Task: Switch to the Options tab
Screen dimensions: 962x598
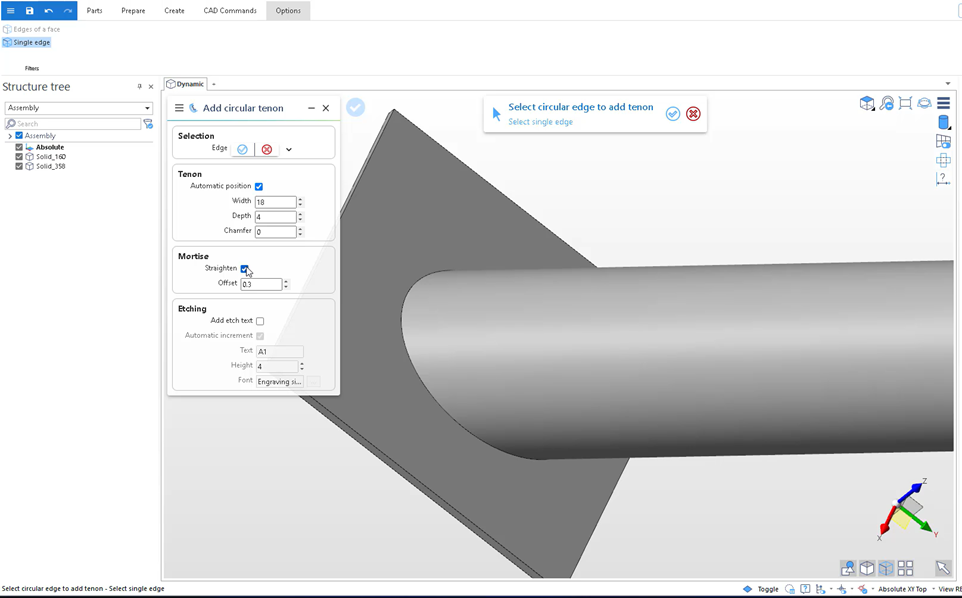Action: point(288,10)
